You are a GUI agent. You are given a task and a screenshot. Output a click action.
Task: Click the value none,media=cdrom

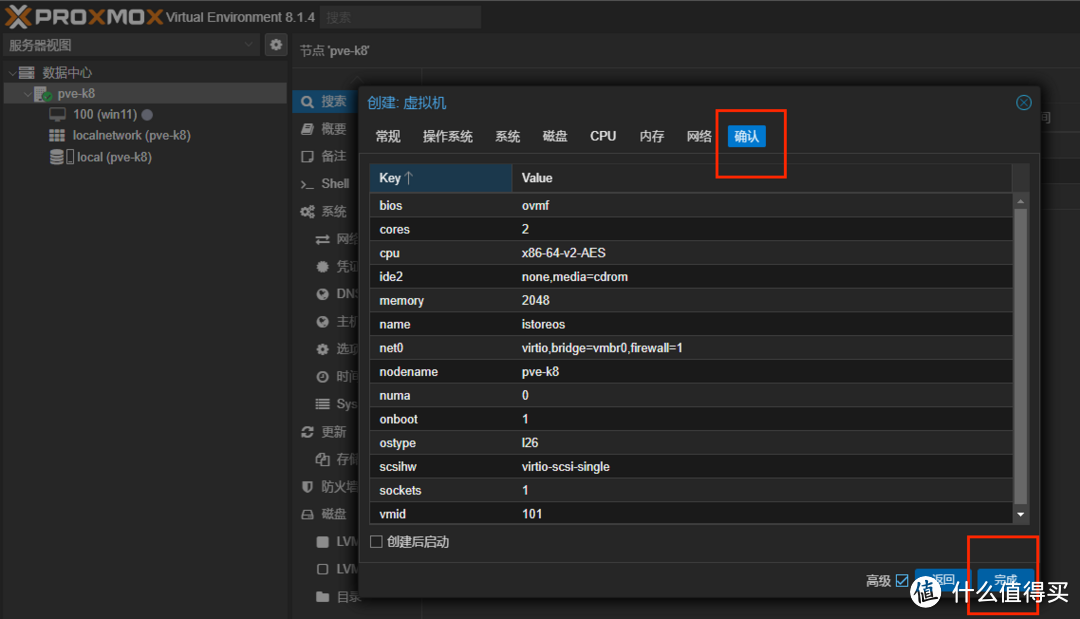[x=574, y=277]
